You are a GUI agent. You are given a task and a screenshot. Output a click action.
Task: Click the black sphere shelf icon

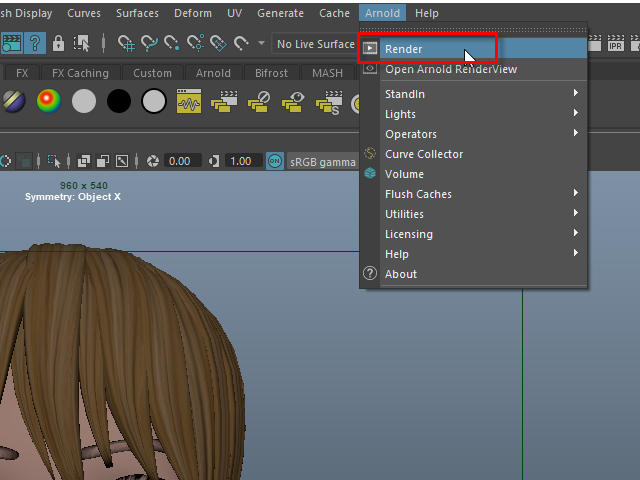[119, 101]
